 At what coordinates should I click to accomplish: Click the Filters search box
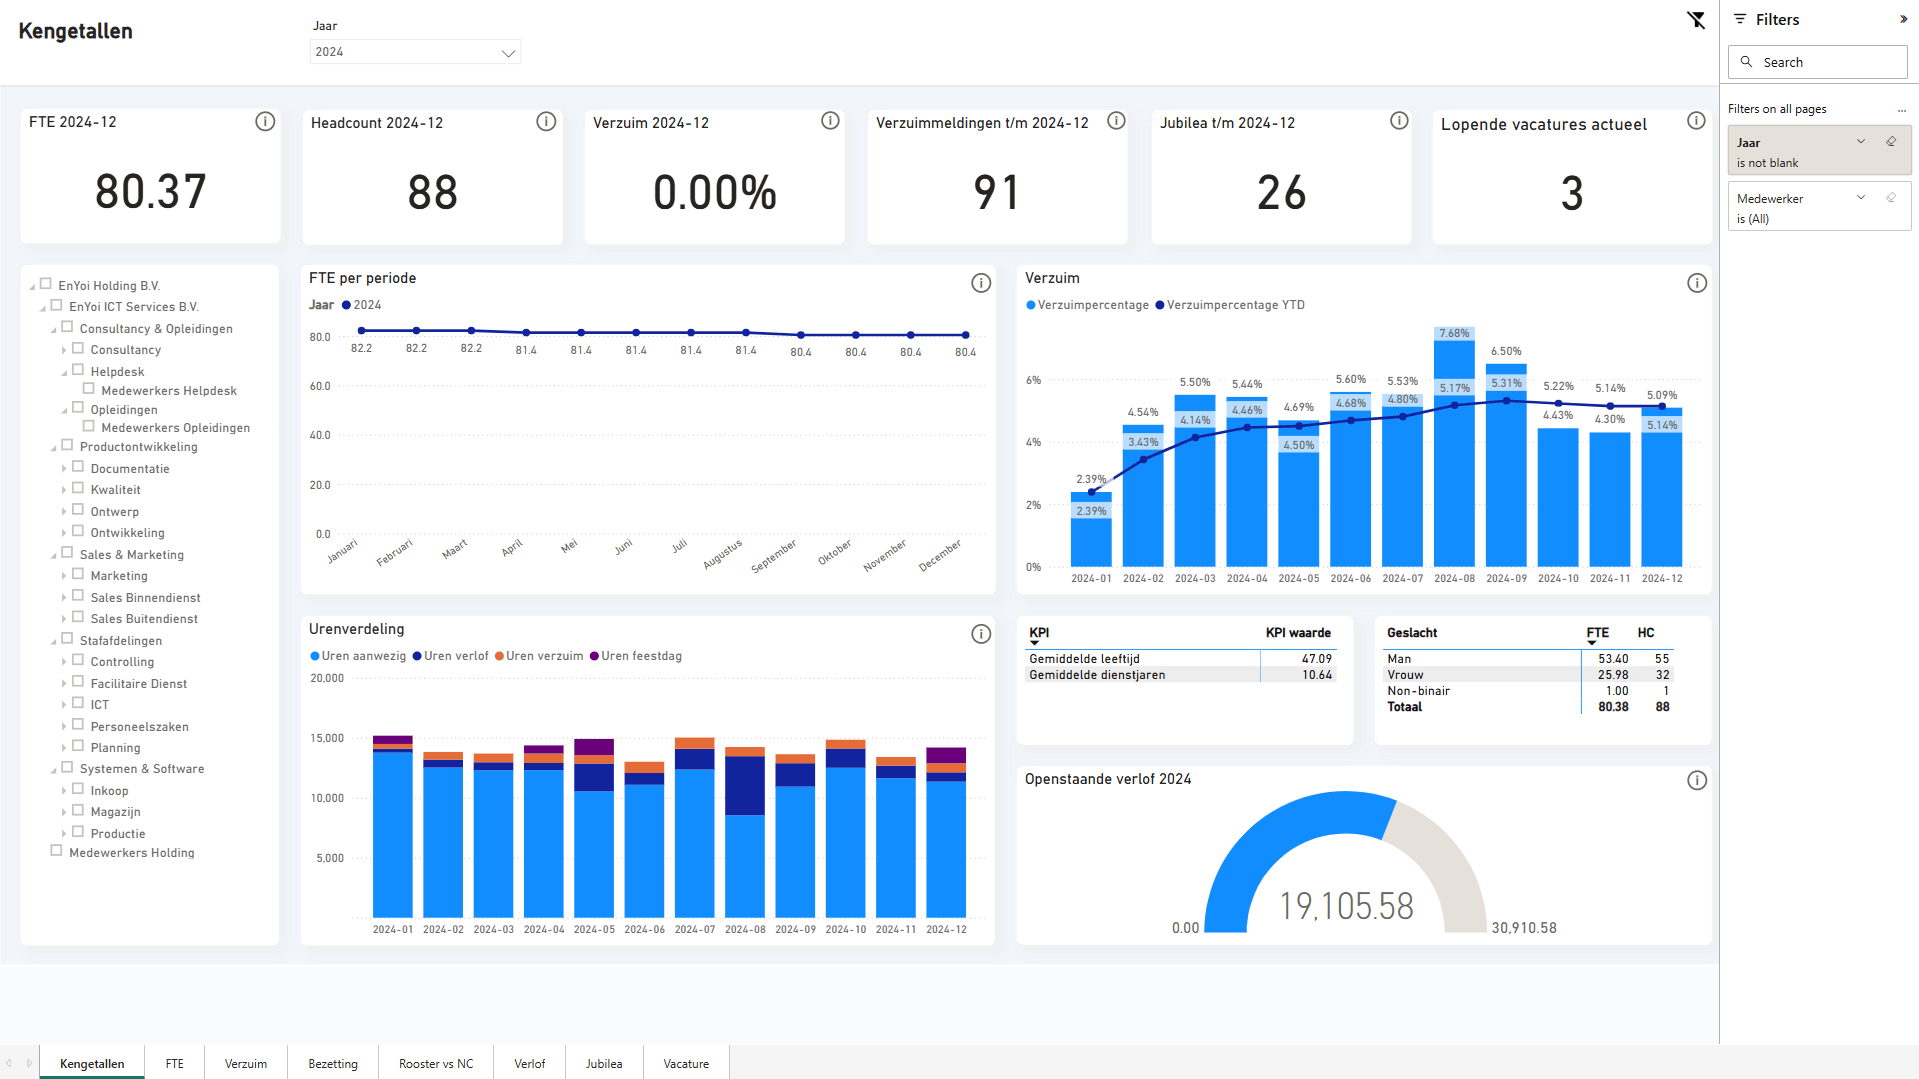(x=1817, y=62)
